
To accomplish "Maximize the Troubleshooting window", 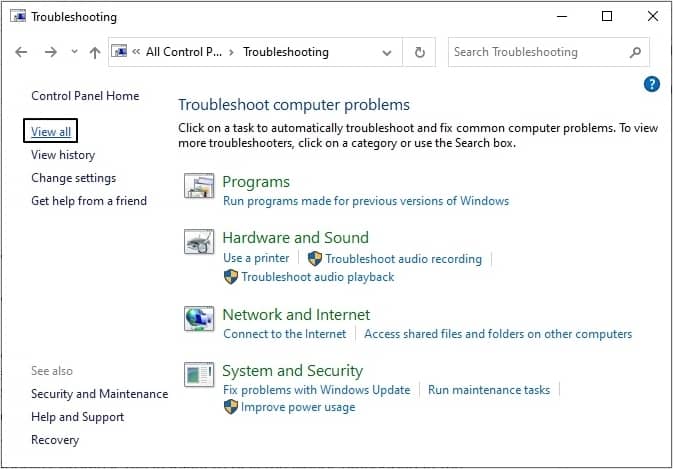I will click(607, 16).
